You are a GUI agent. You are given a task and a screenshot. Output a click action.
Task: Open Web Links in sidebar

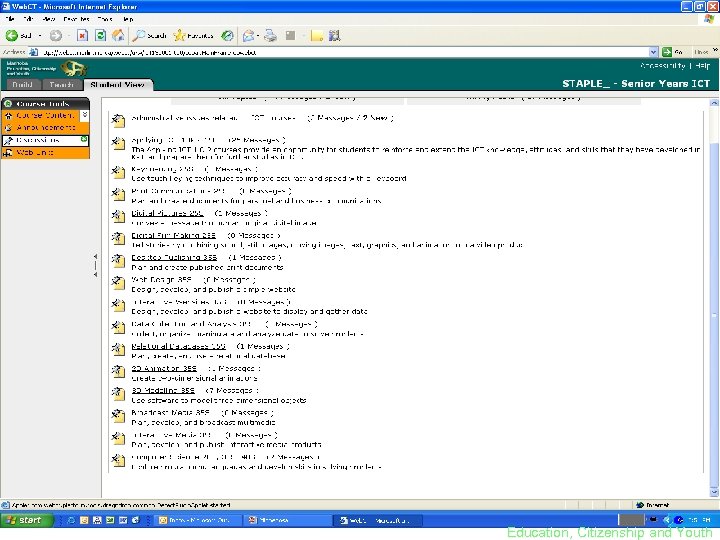point(34,152)
